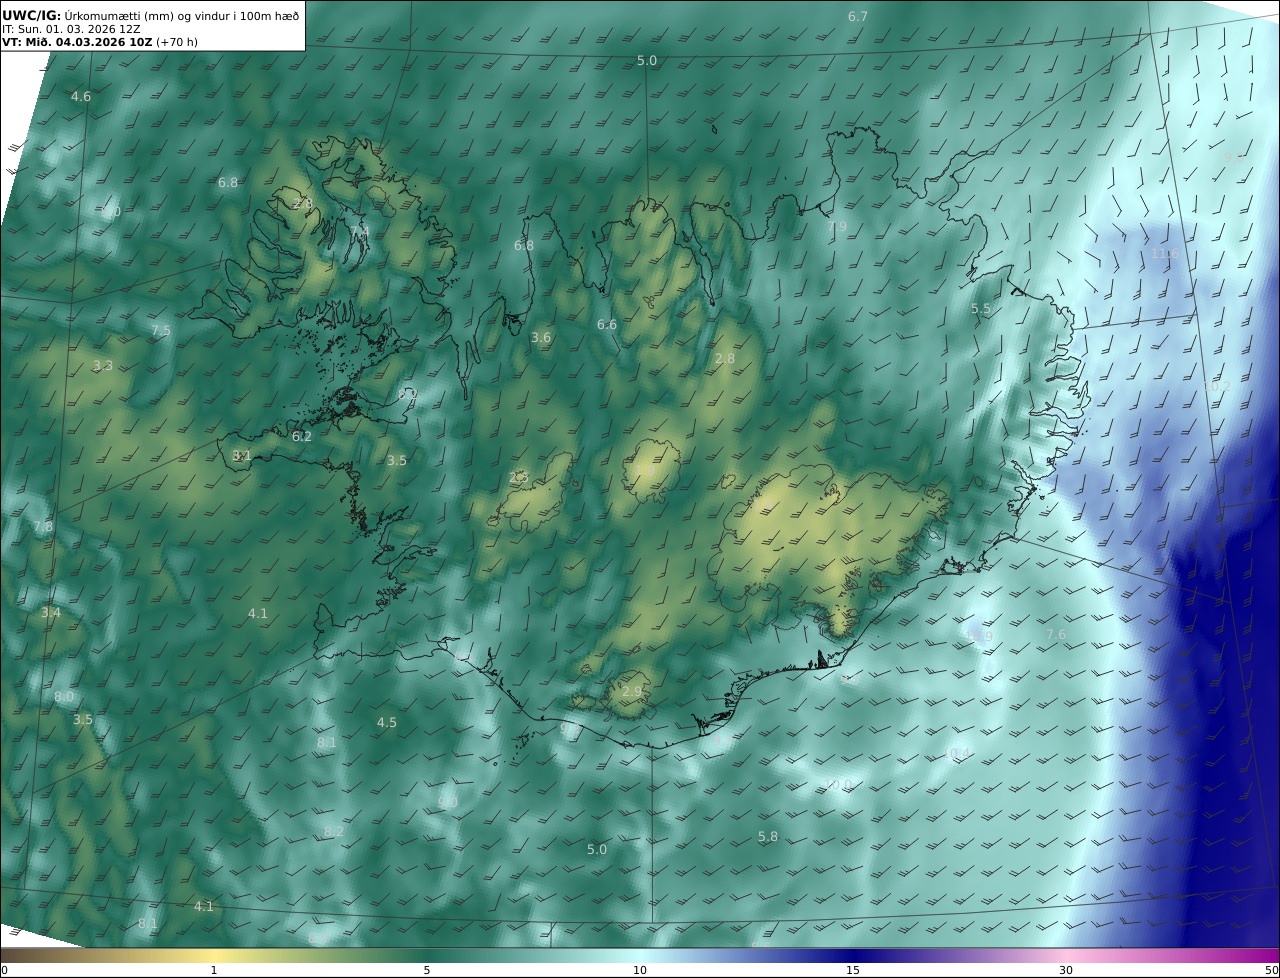The height and width of the screenshot is (978, 1280).
Task: Select the 2.9 value over the glacier
Action: (632, 692)
